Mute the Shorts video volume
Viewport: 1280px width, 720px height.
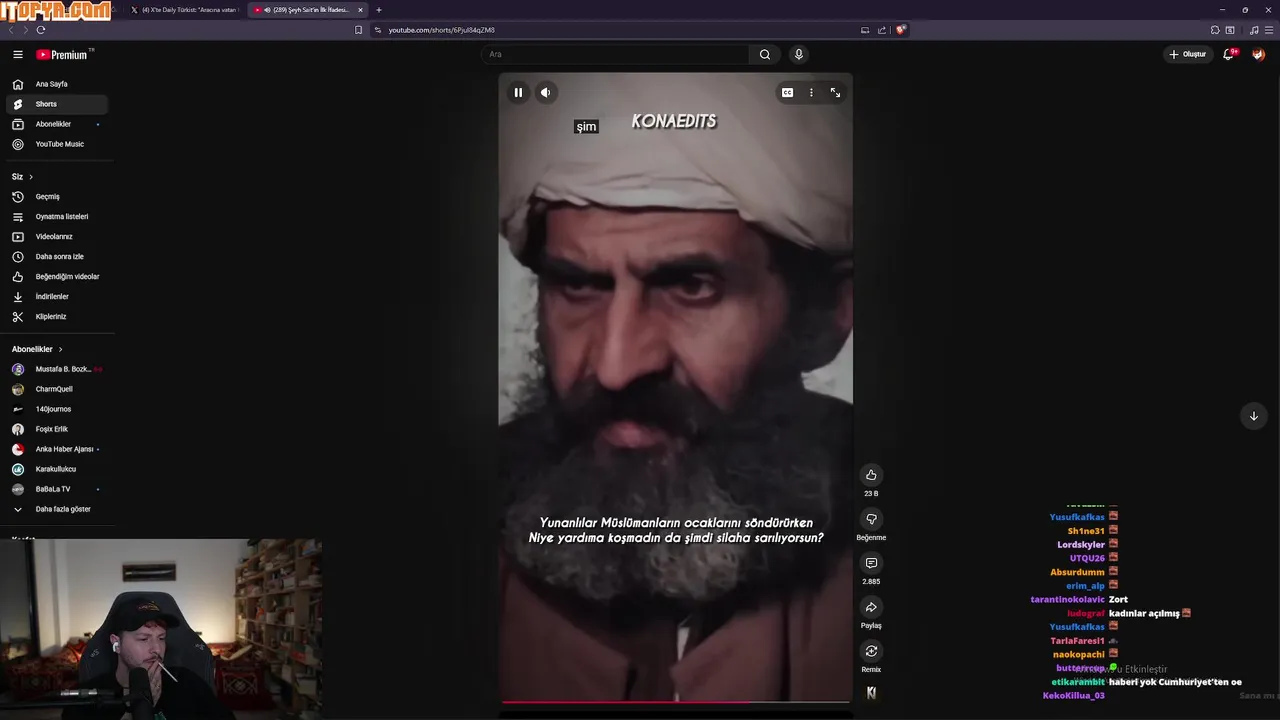tap(545, 92)
